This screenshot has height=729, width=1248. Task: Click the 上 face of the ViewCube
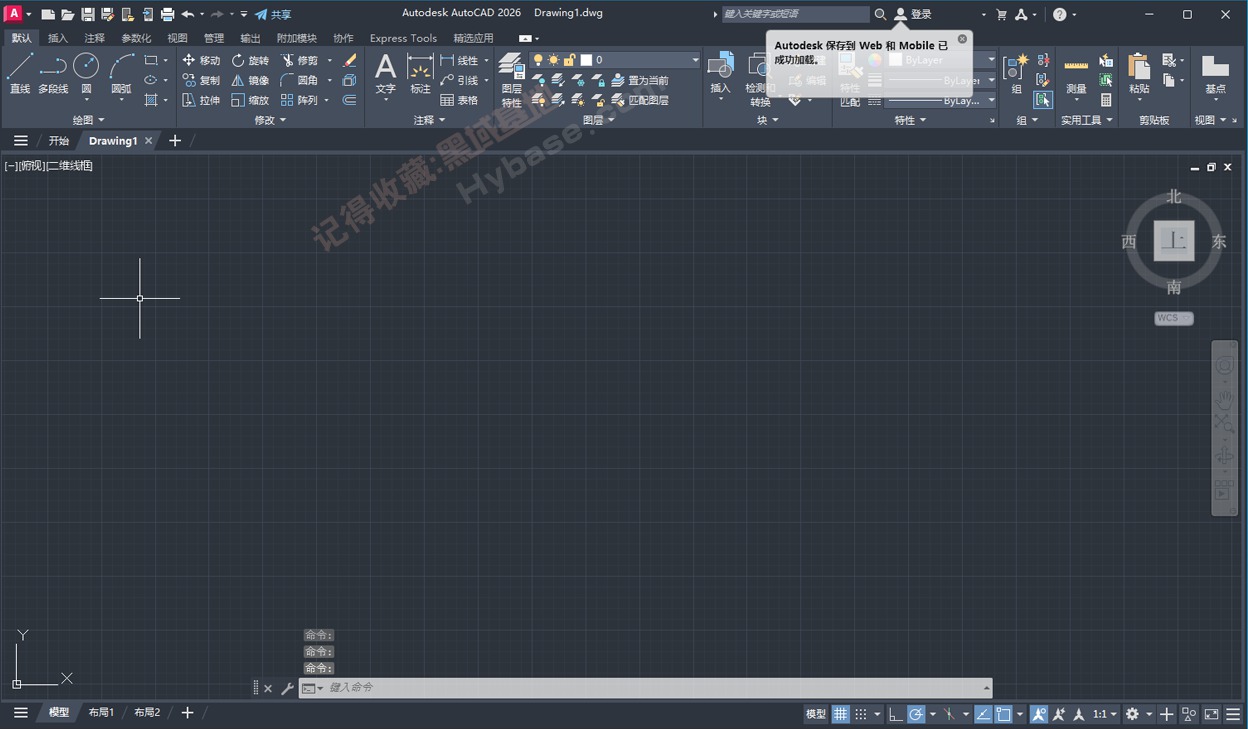pyautogui.click(x=1174, y=241)
